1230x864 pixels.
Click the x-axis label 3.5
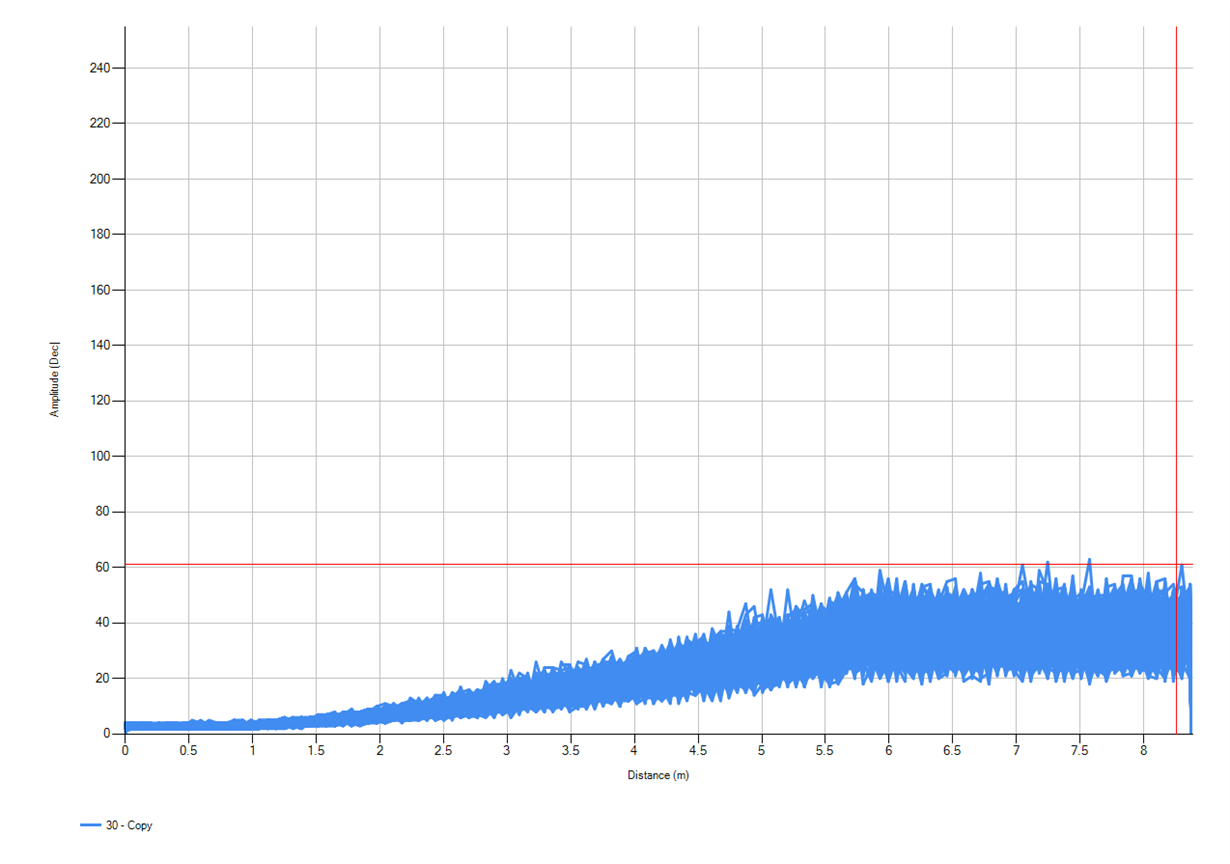[x=570, y=748]
